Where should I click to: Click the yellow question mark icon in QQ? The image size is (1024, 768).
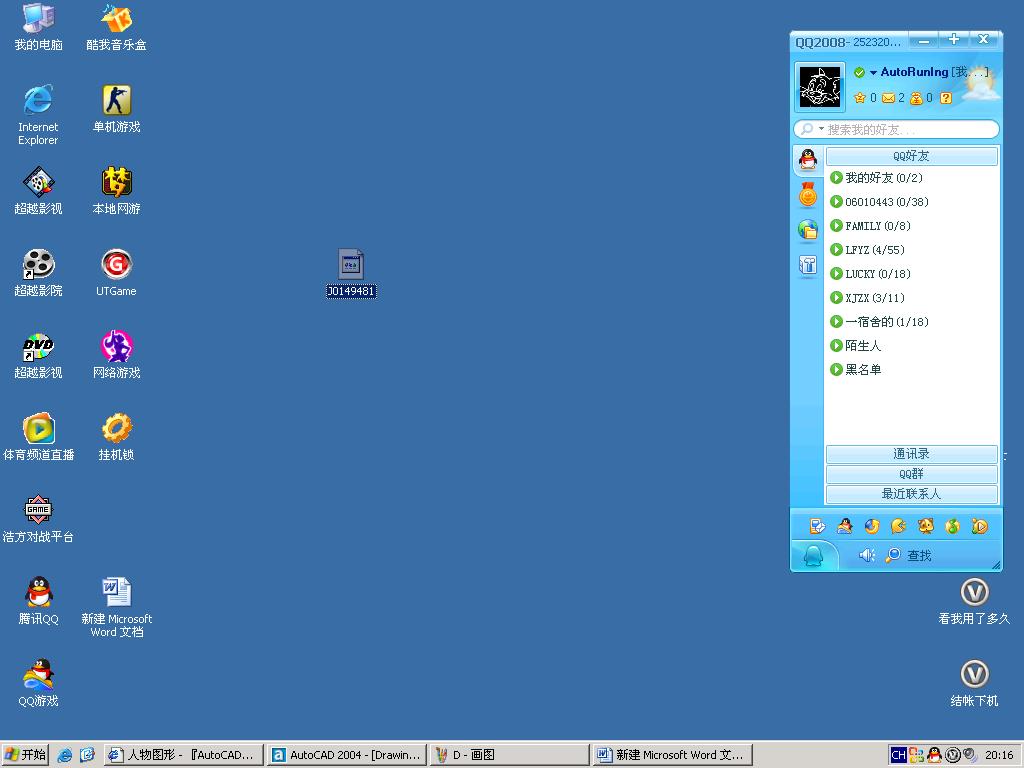(x=946, y=98)
